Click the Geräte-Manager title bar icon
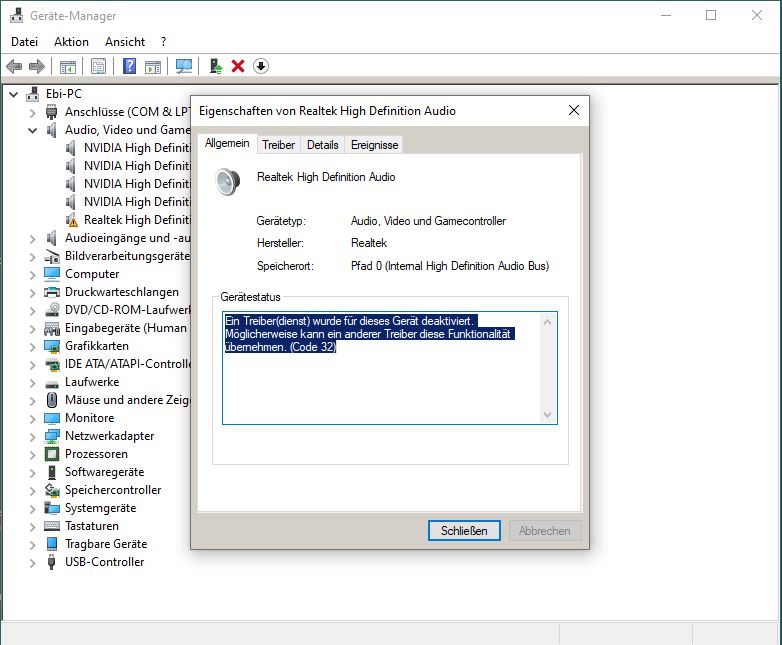The image size is (782, 645). tap(16, 15)
